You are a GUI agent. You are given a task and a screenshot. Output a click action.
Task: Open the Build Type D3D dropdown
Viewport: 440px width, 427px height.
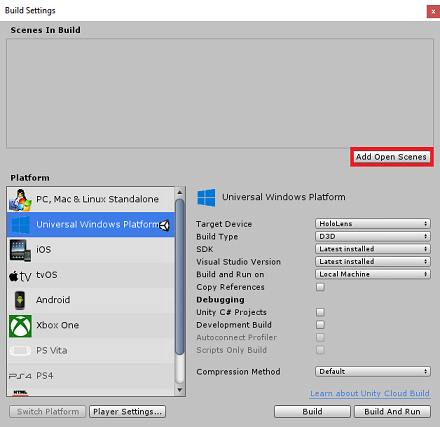[373, 236]
